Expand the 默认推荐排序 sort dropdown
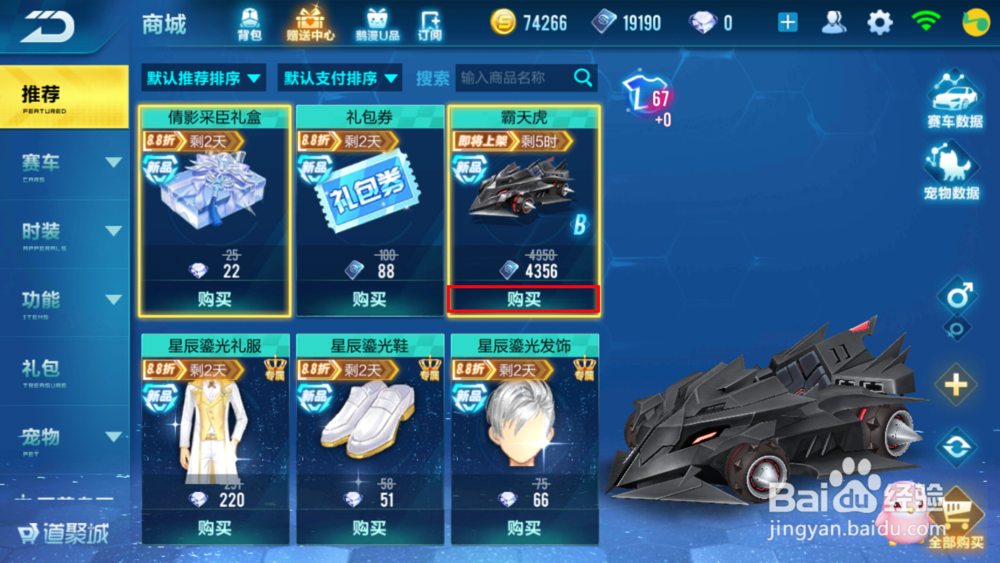 pos(203,78)
